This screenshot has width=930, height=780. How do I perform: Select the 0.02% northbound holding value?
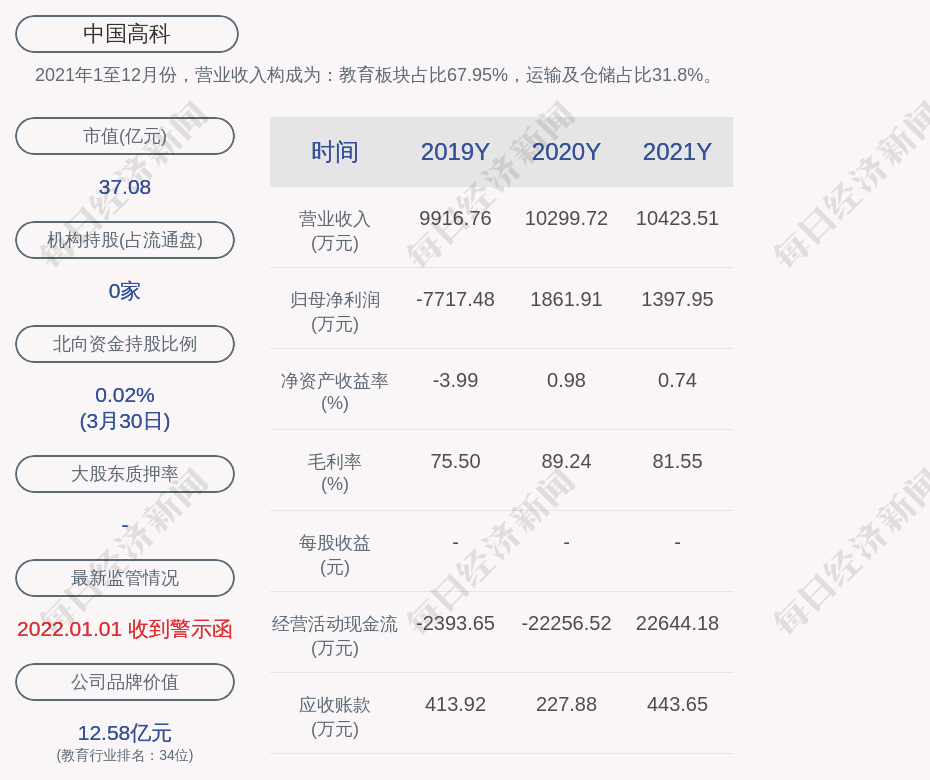tap(125, 395)
